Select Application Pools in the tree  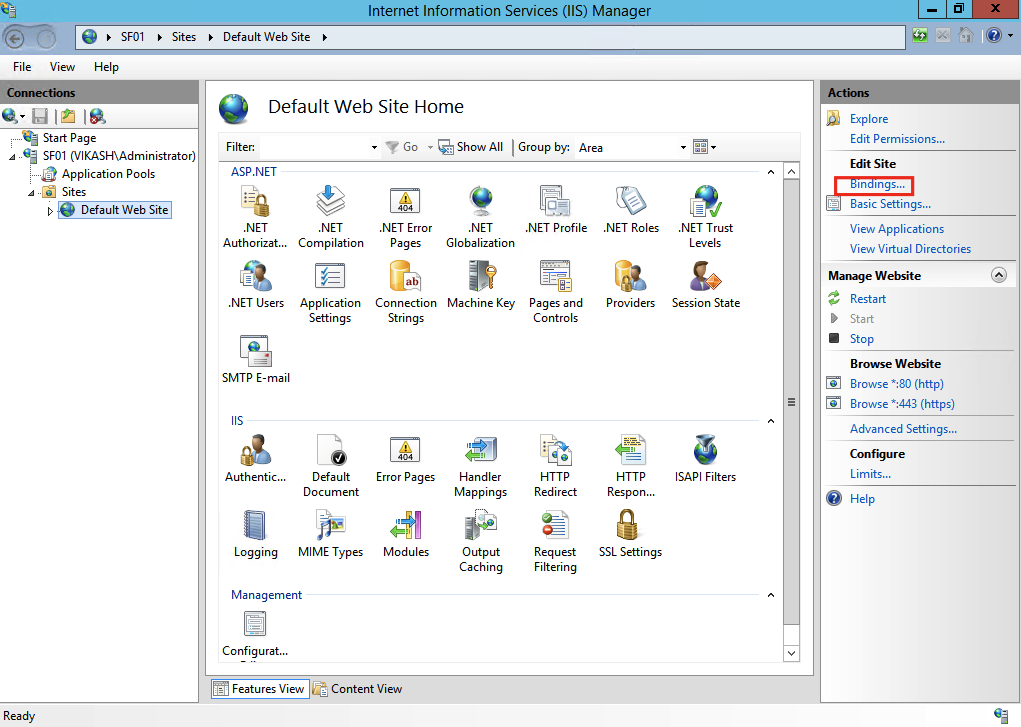coord(108,174)
